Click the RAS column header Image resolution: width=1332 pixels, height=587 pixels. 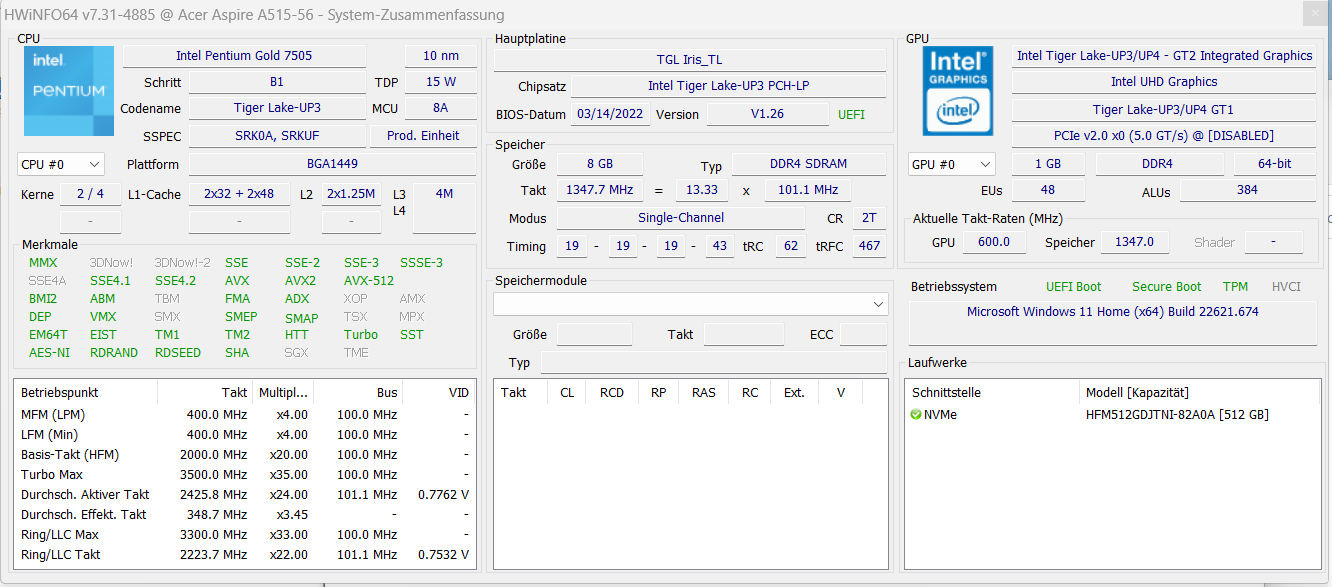click(x=704, y=393)
